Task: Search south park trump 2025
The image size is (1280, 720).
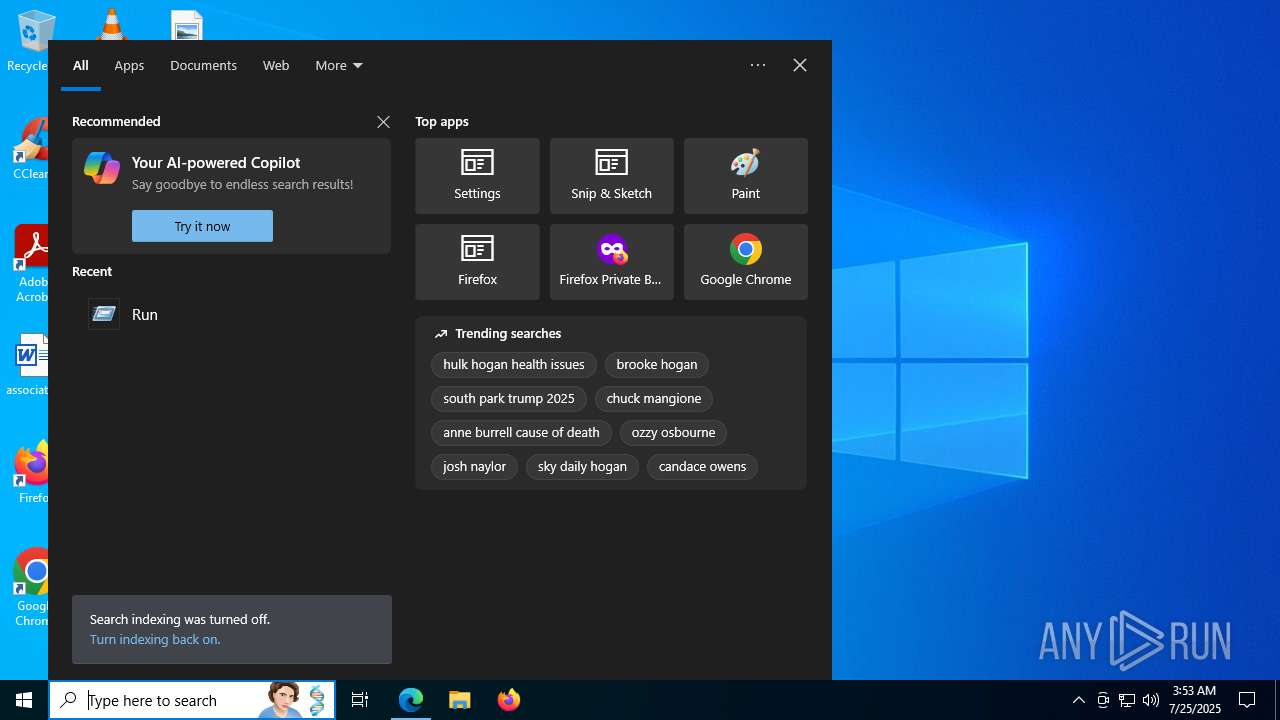Action: pos(509,399)
